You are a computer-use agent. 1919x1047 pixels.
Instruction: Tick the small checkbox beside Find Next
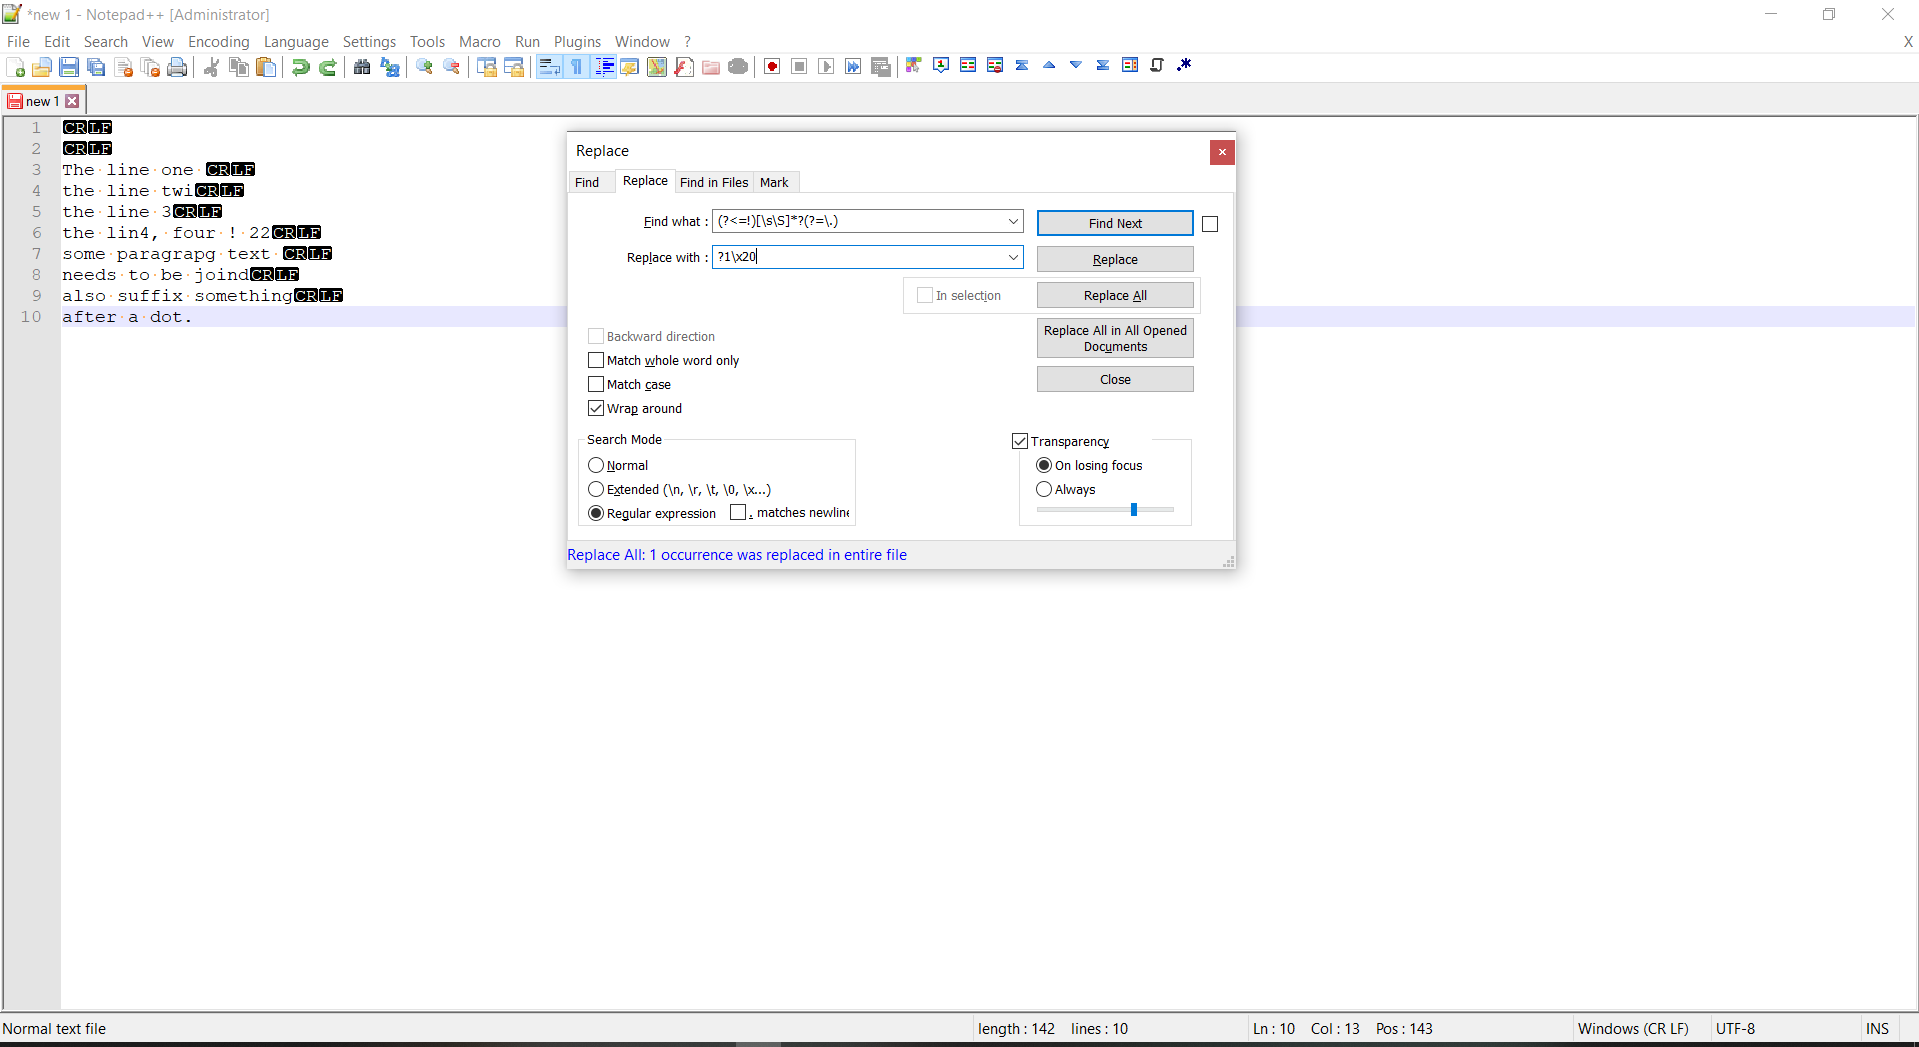[1210, 224]
